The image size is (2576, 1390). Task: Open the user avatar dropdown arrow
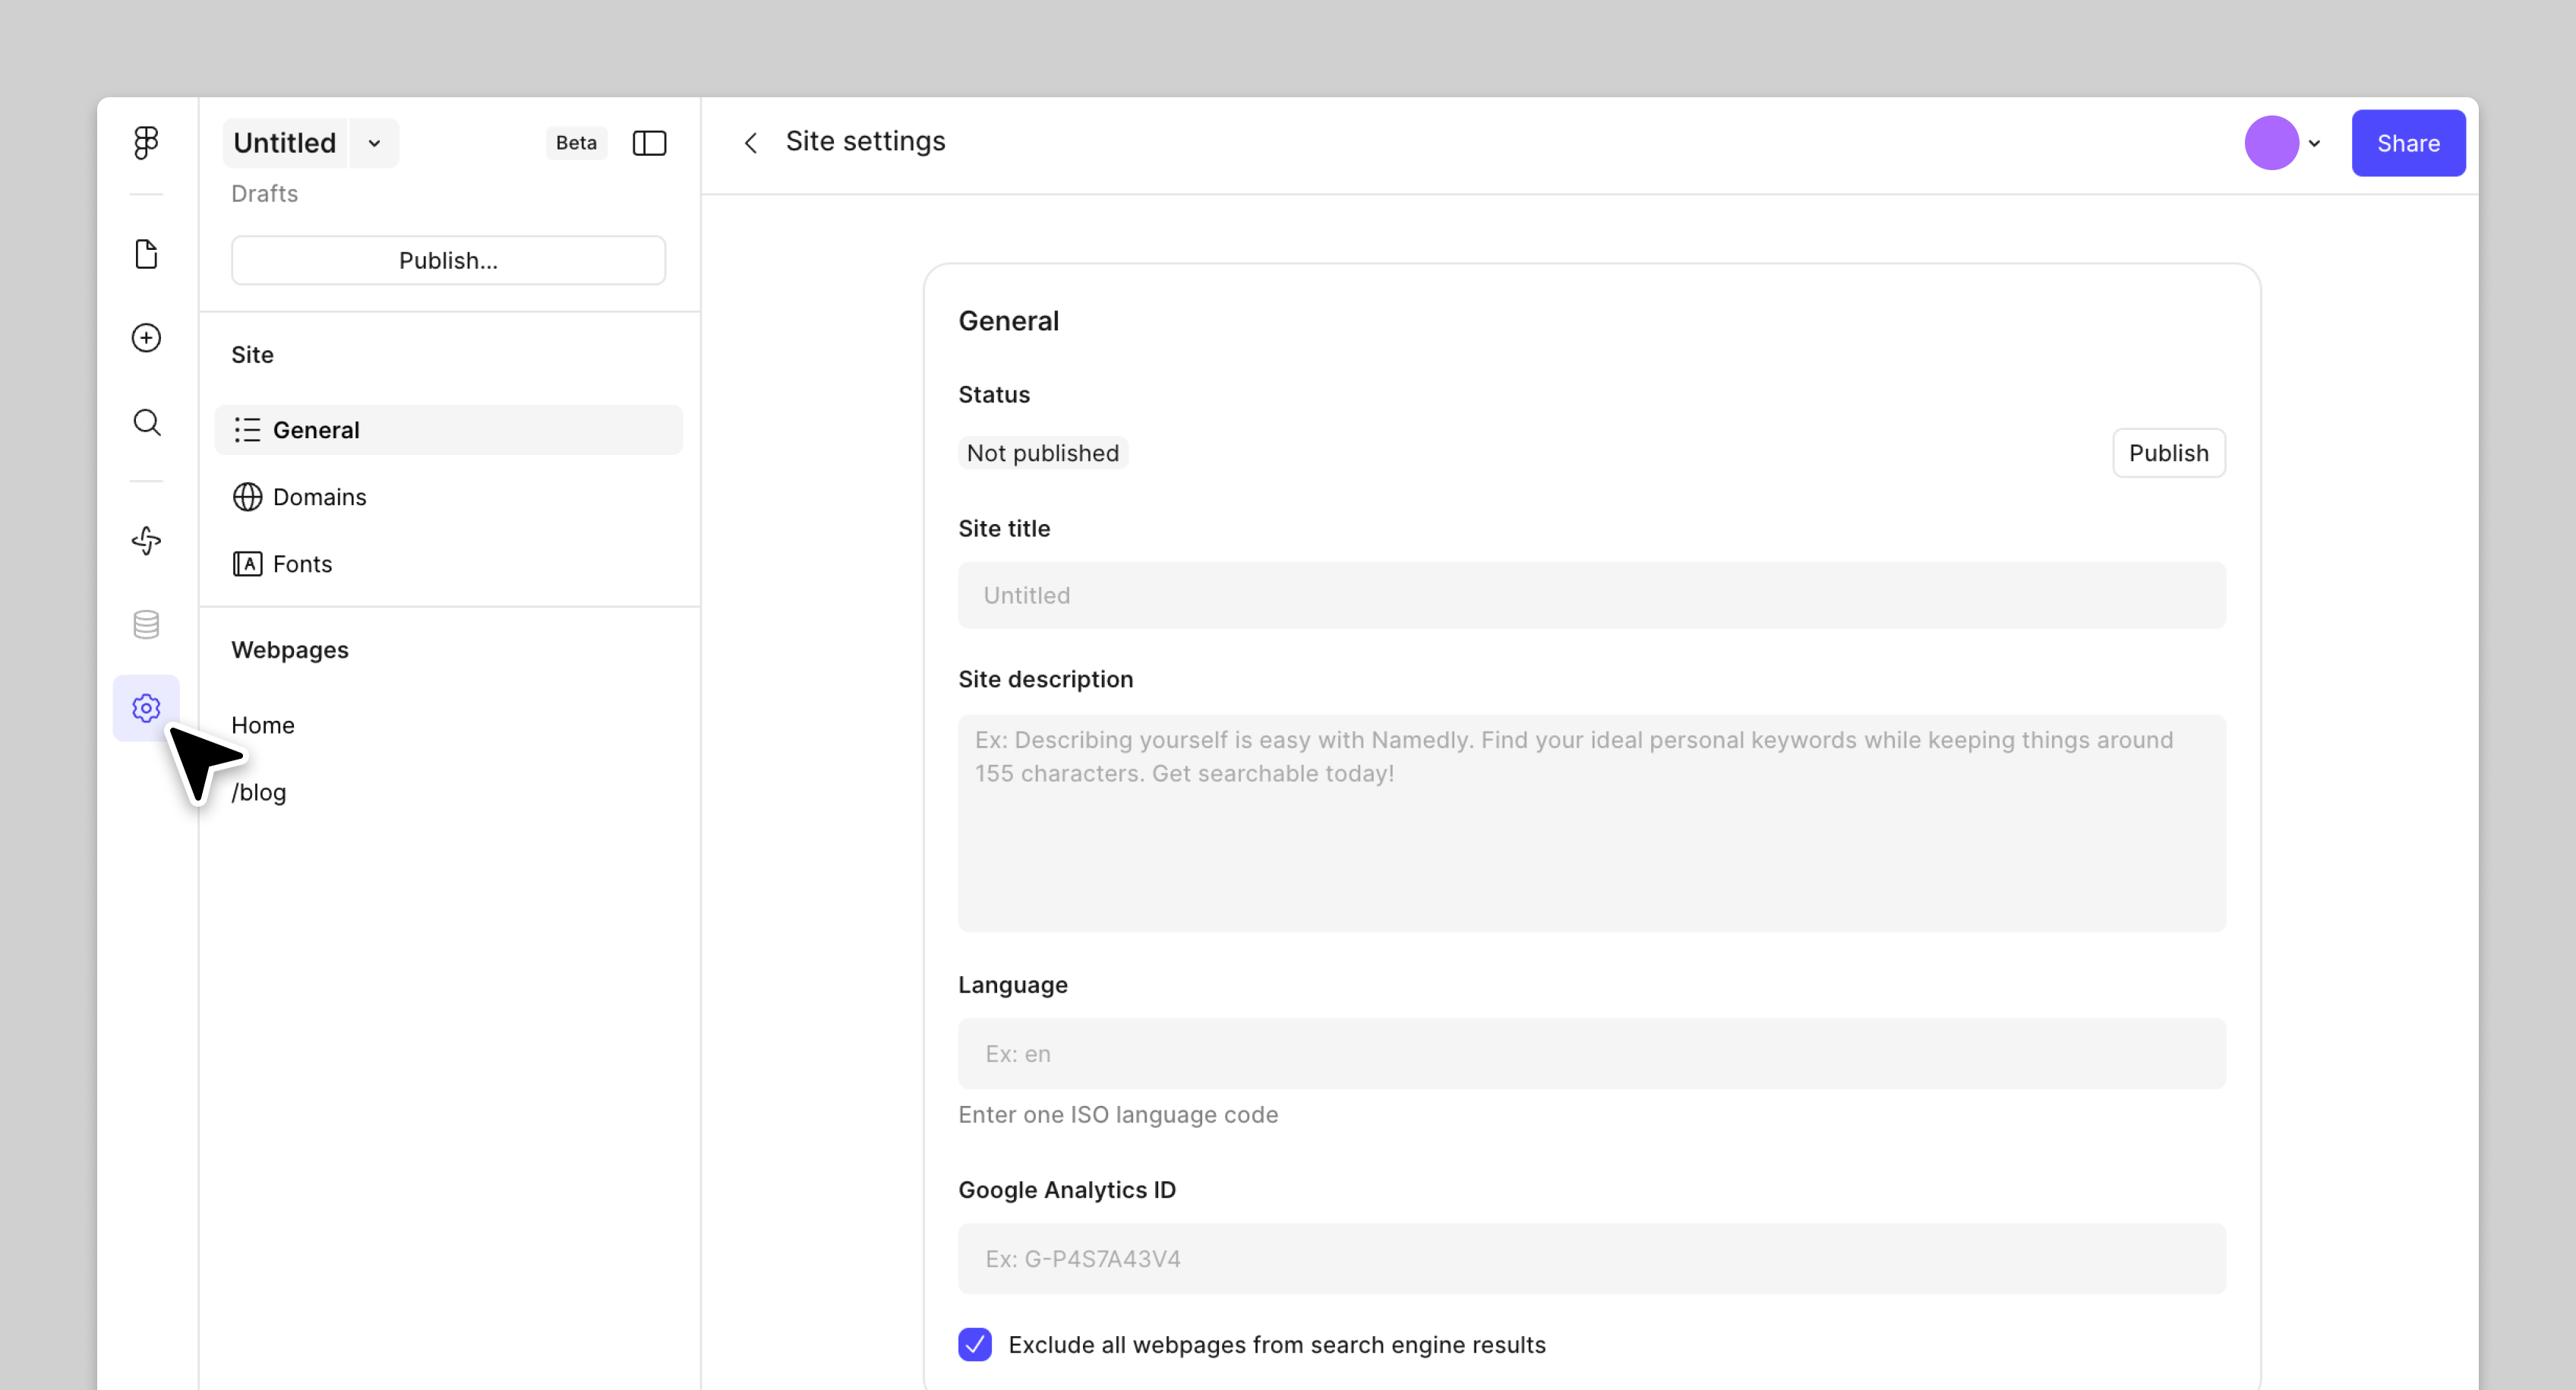[2314, 143]
